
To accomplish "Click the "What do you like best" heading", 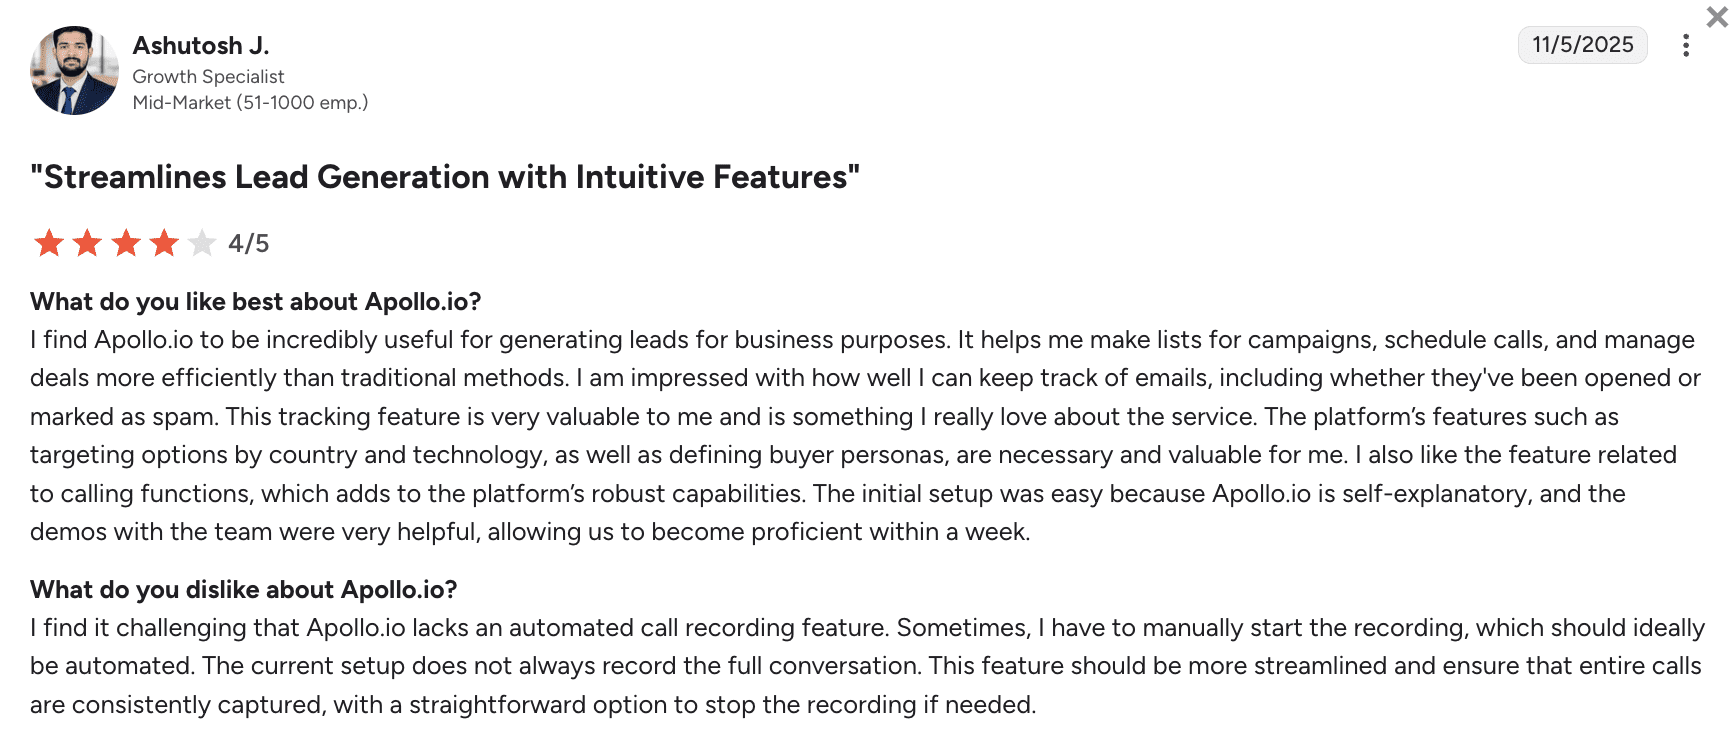I will pyautogui.click(x=256, y=302).
